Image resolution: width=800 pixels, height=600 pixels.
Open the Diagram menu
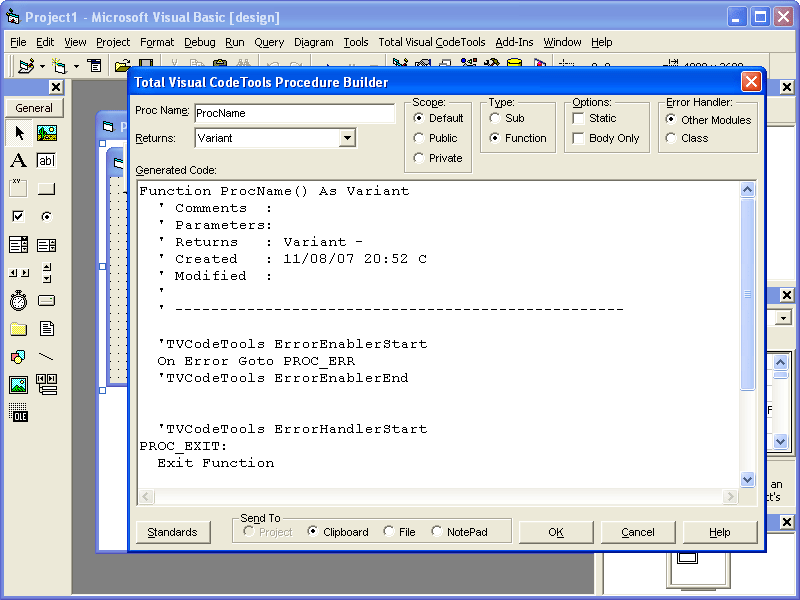(313, 42)
